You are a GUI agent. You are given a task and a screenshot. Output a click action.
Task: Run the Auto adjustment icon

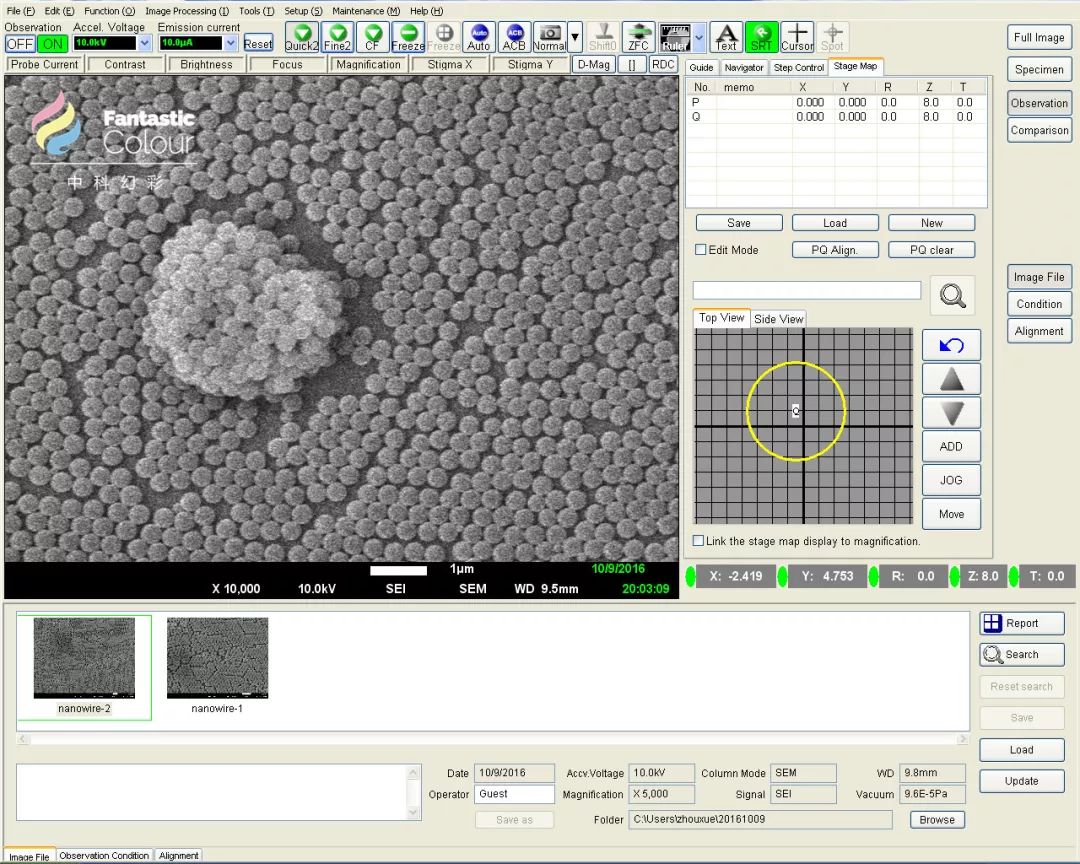(479, 38)
